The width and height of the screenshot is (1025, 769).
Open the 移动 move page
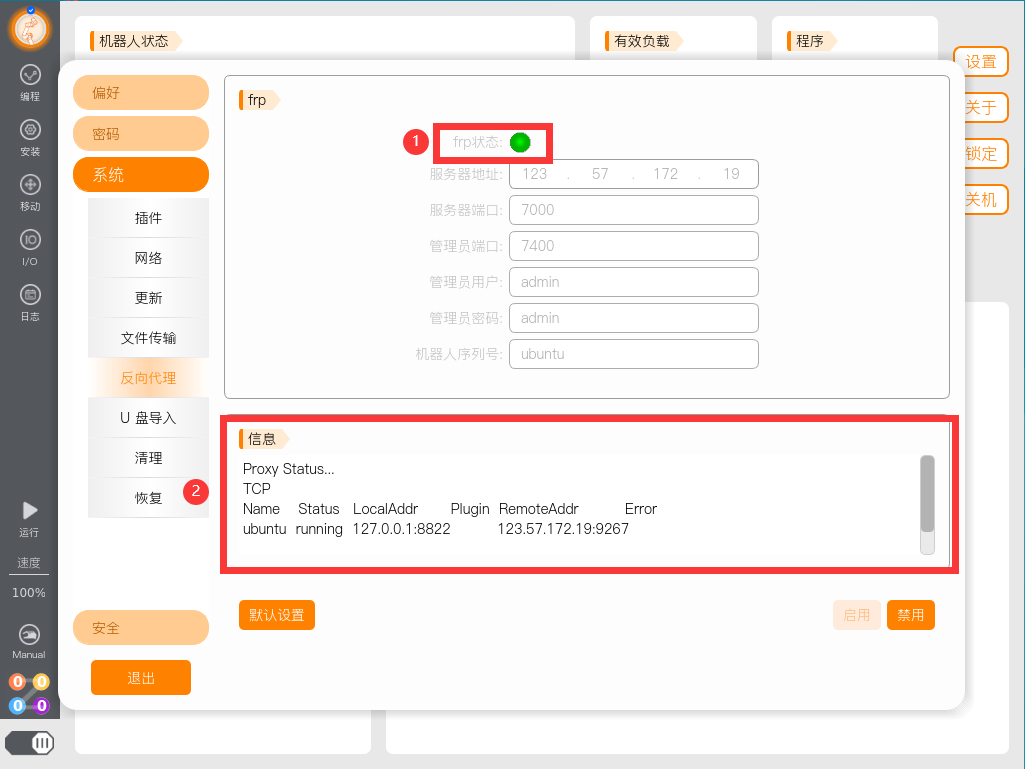pos(30,192)
